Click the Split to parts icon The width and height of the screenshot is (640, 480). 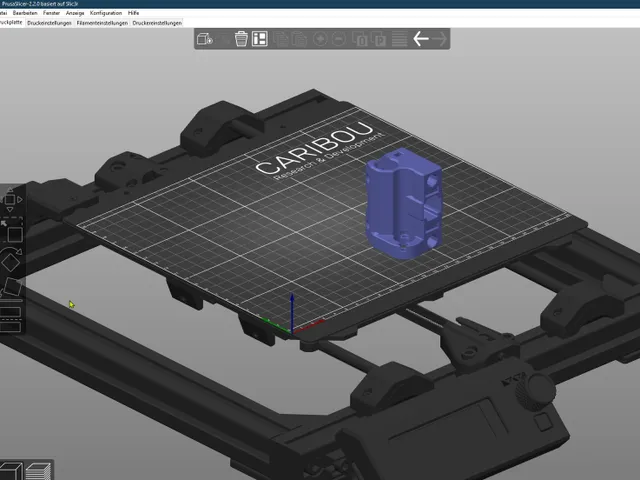coord(378,39)
